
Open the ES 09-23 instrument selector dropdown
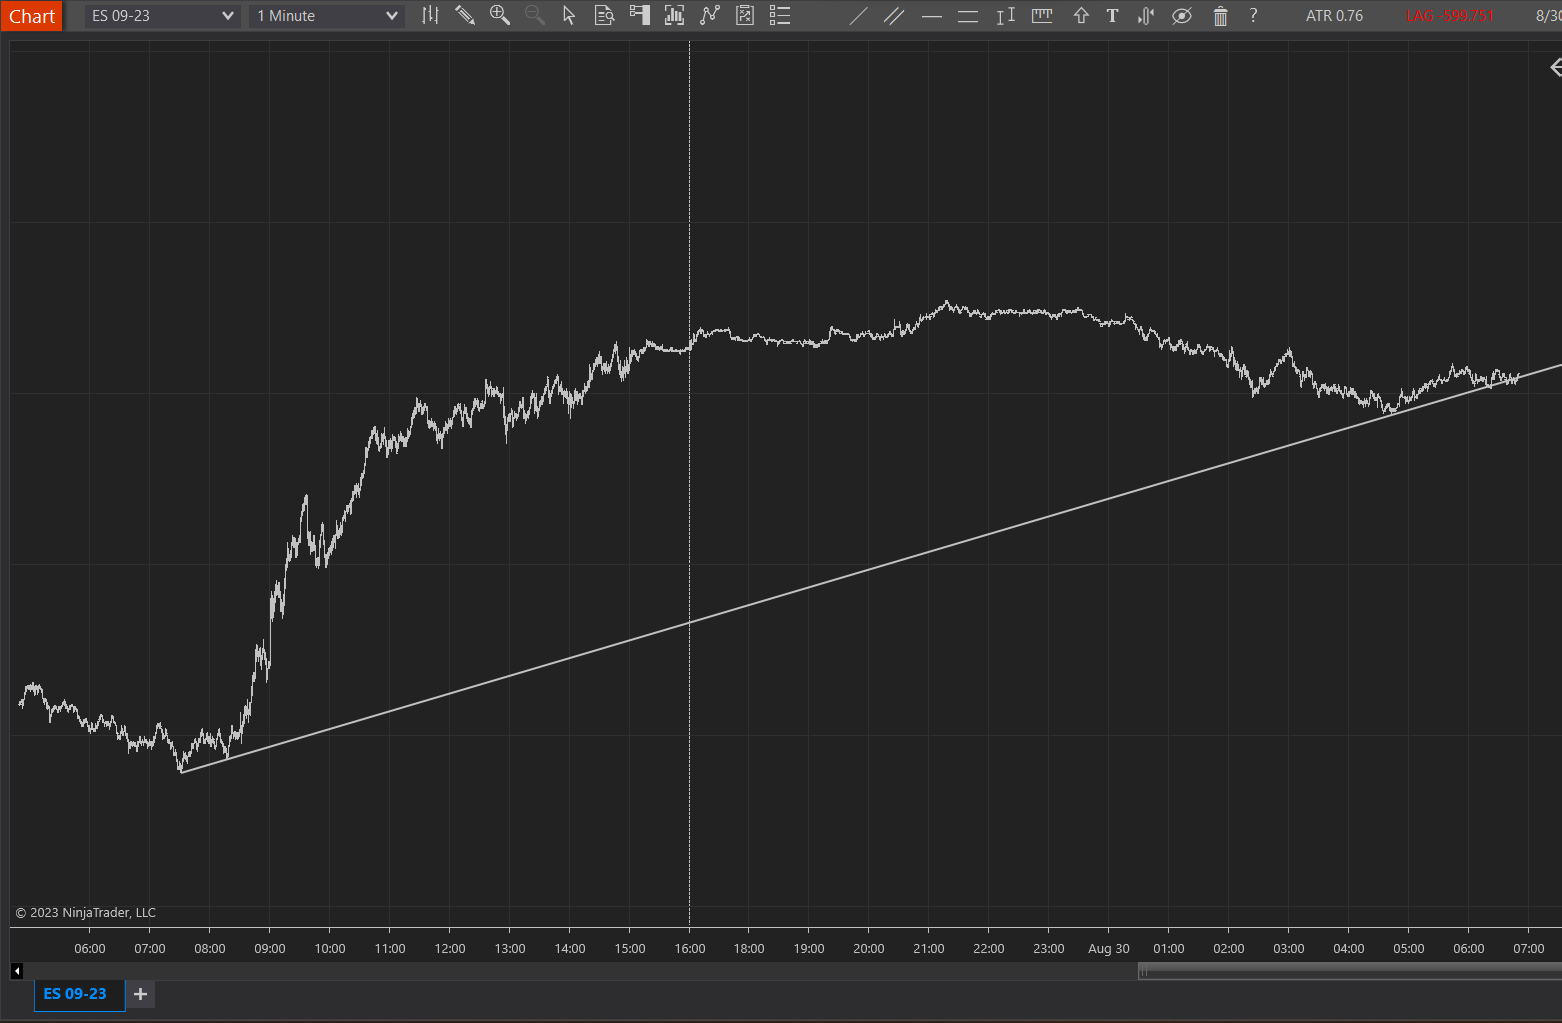click(162, 16)
